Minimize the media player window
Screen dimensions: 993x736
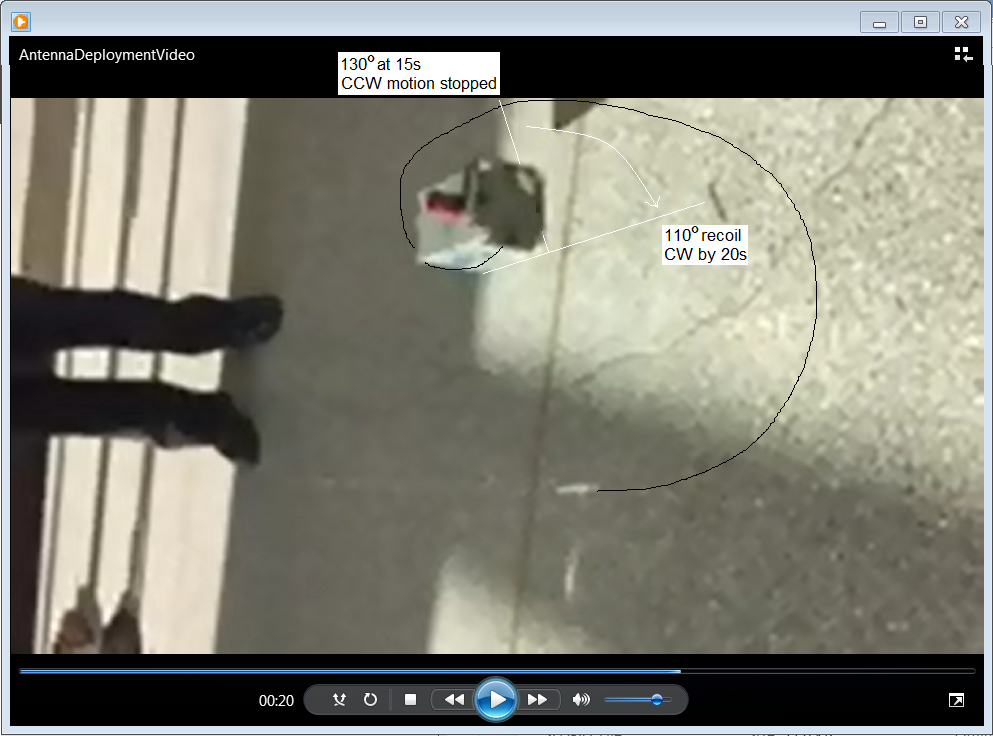point(880,22)
